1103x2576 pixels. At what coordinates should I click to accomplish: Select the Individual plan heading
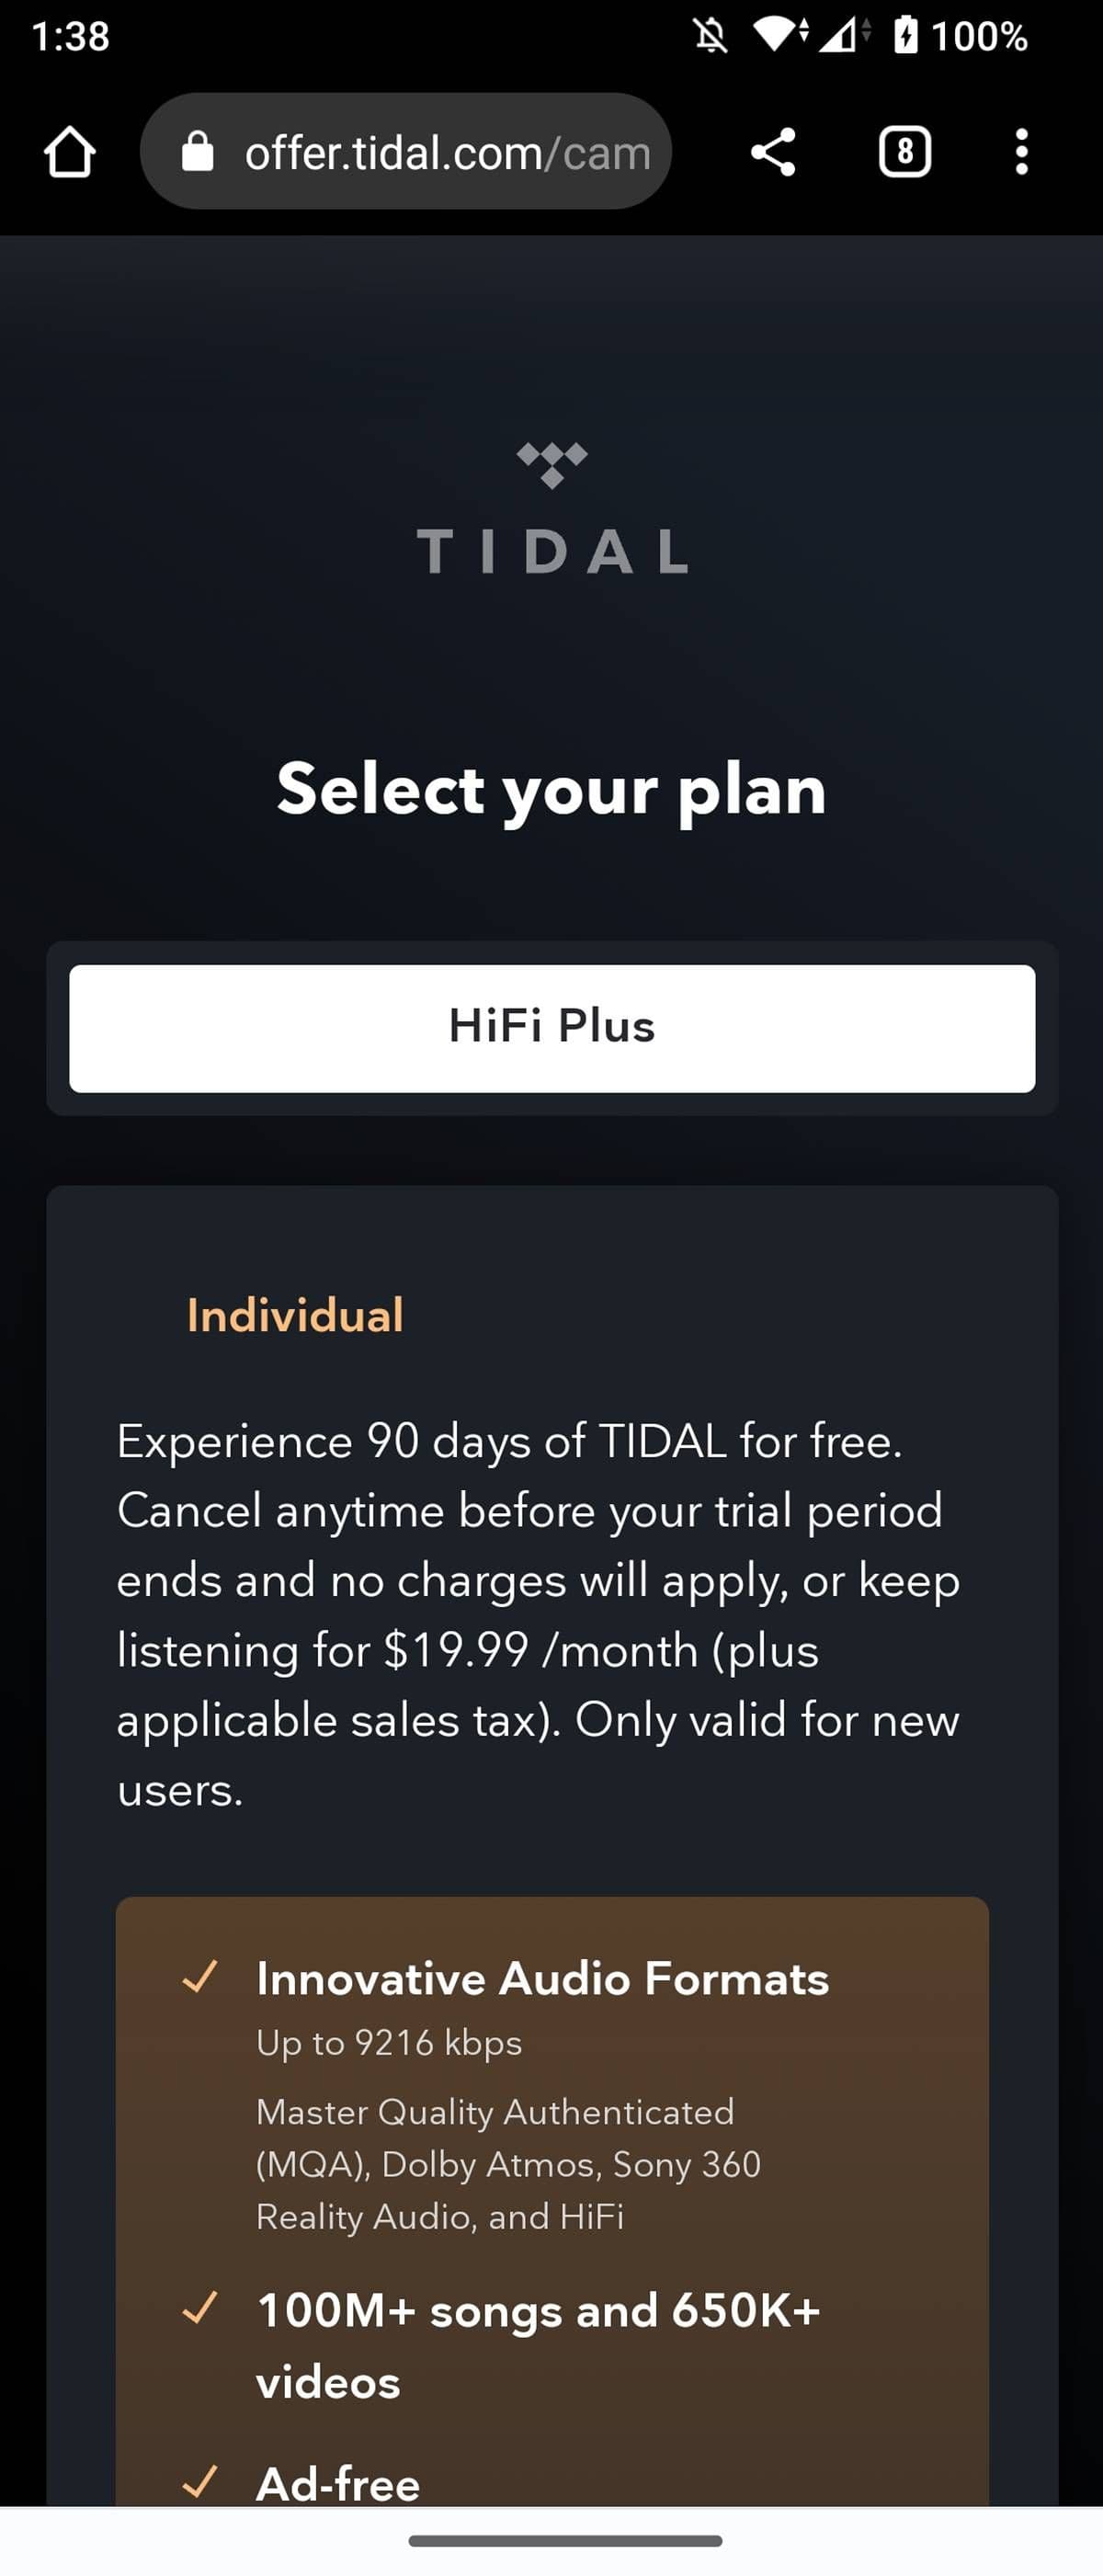(x=295, y=1315)
